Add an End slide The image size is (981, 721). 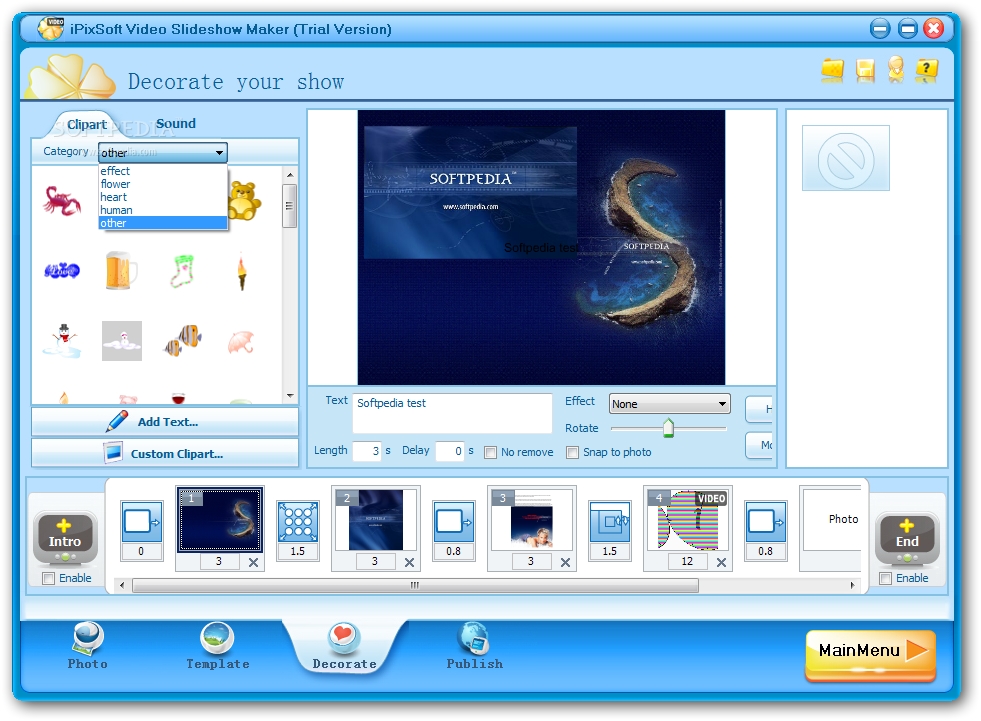[907, 537]
